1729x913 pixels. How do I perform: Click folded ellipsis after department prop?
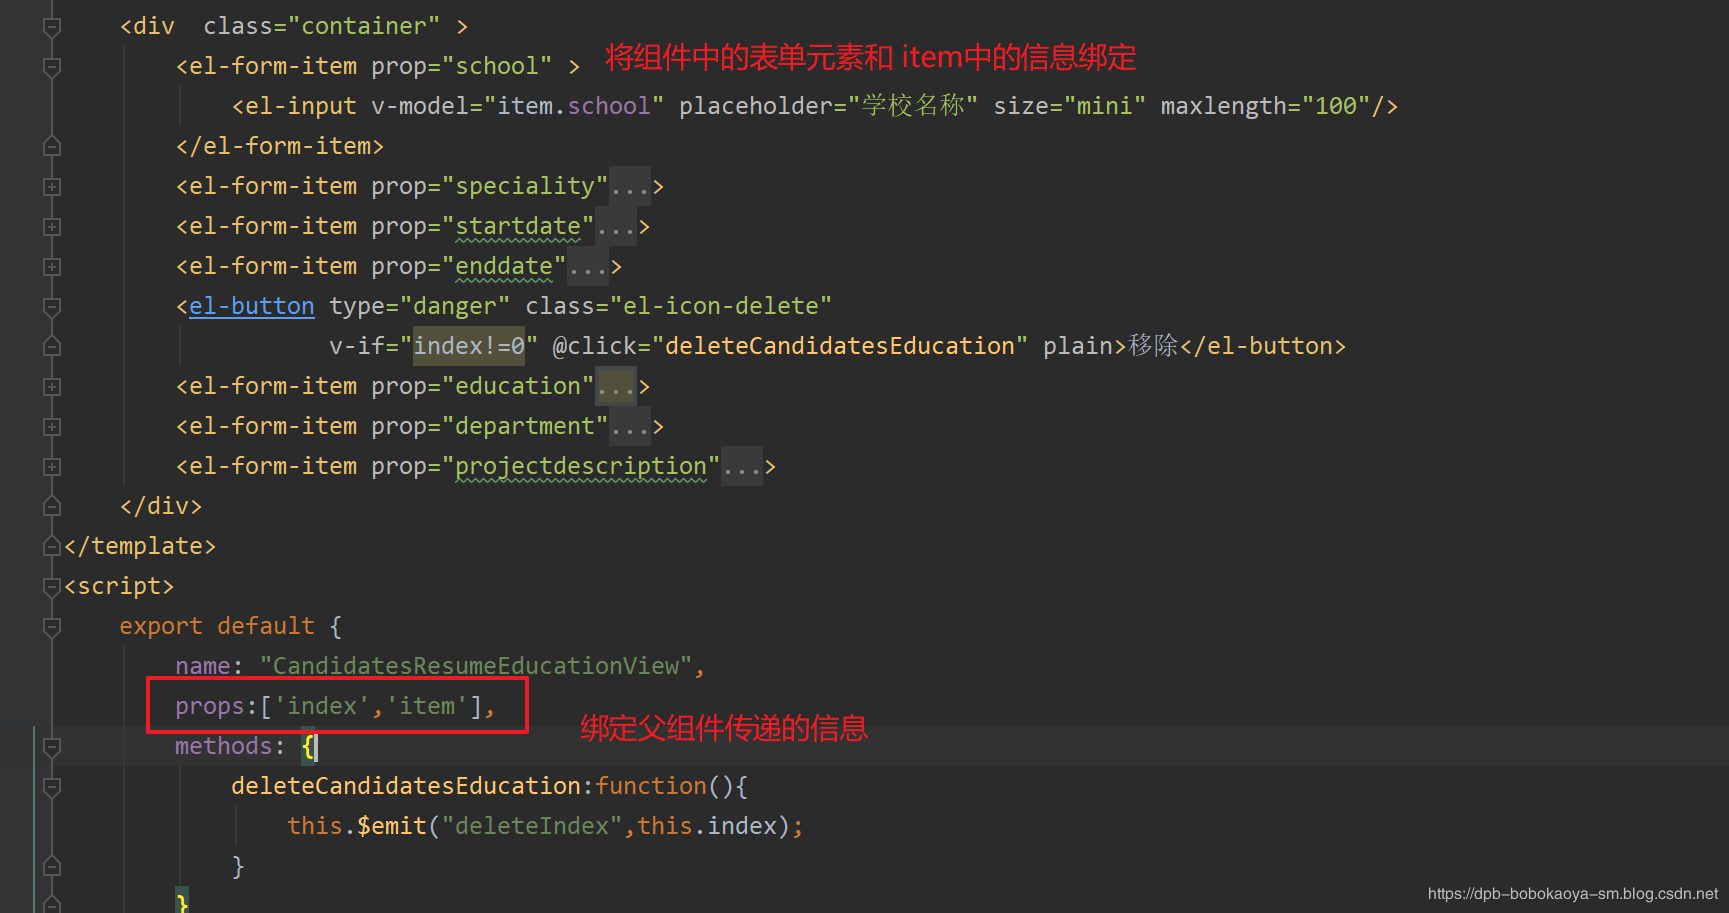point(630,426)
